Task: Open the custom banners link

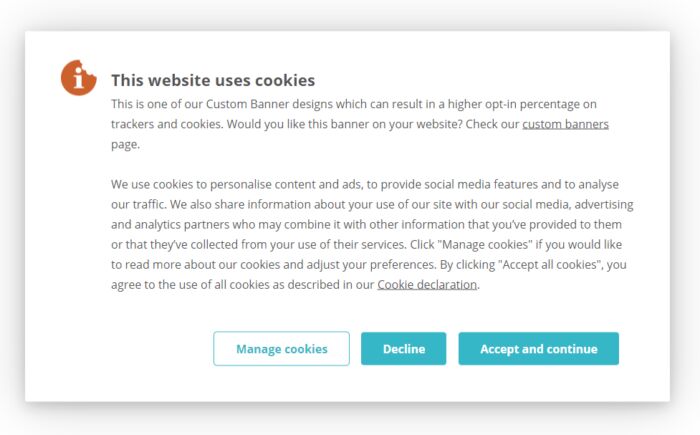Action: [565, 124]
